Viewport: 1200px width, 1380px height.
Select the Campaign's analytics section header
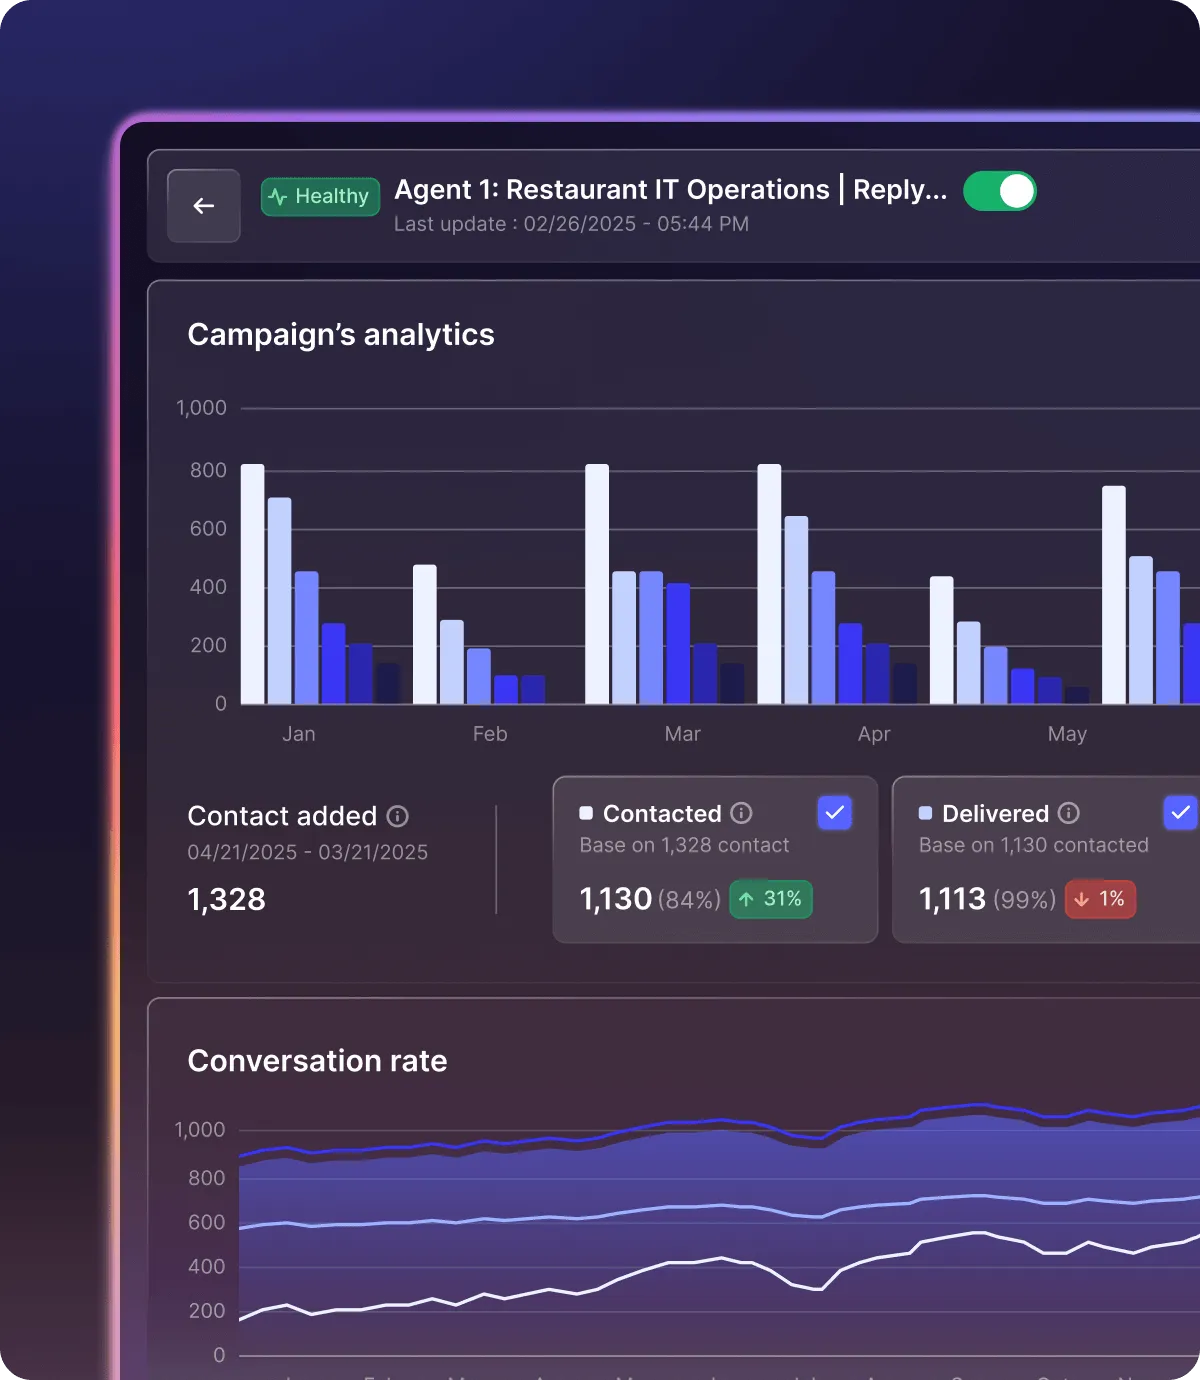341,334
